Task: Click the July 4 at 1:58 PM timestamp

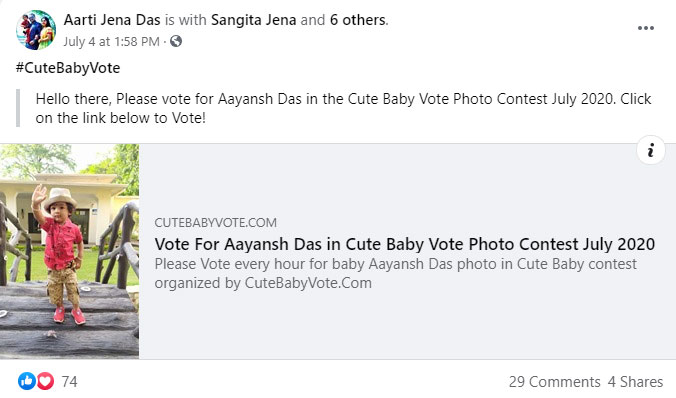Action: tap(112, 42)
